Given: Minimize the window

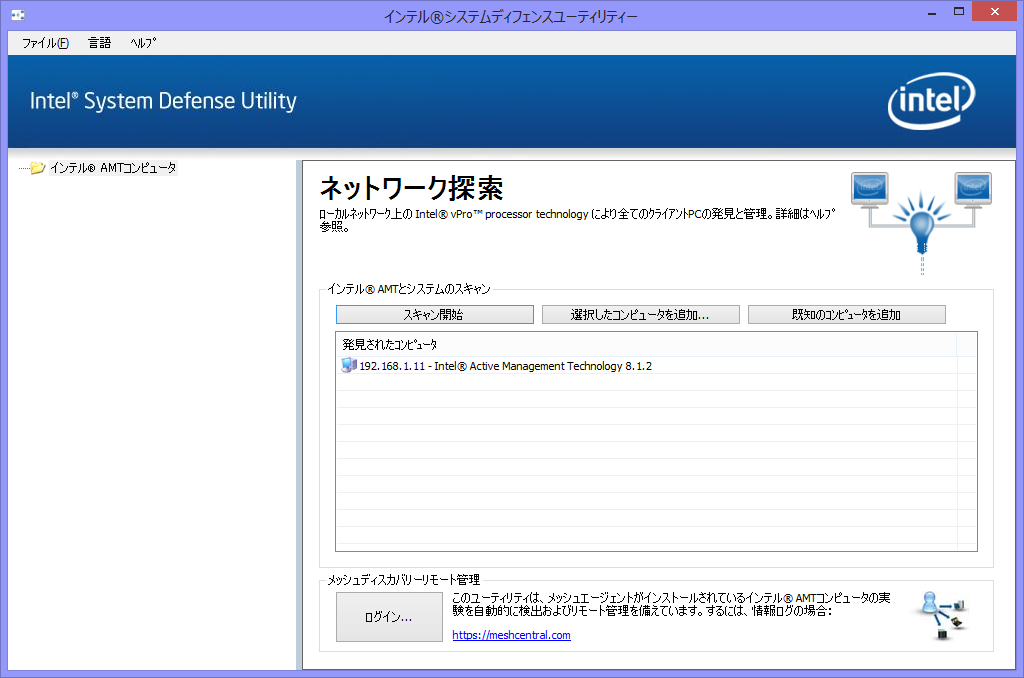Looking at the screenshot, I should tap(932, 12).
